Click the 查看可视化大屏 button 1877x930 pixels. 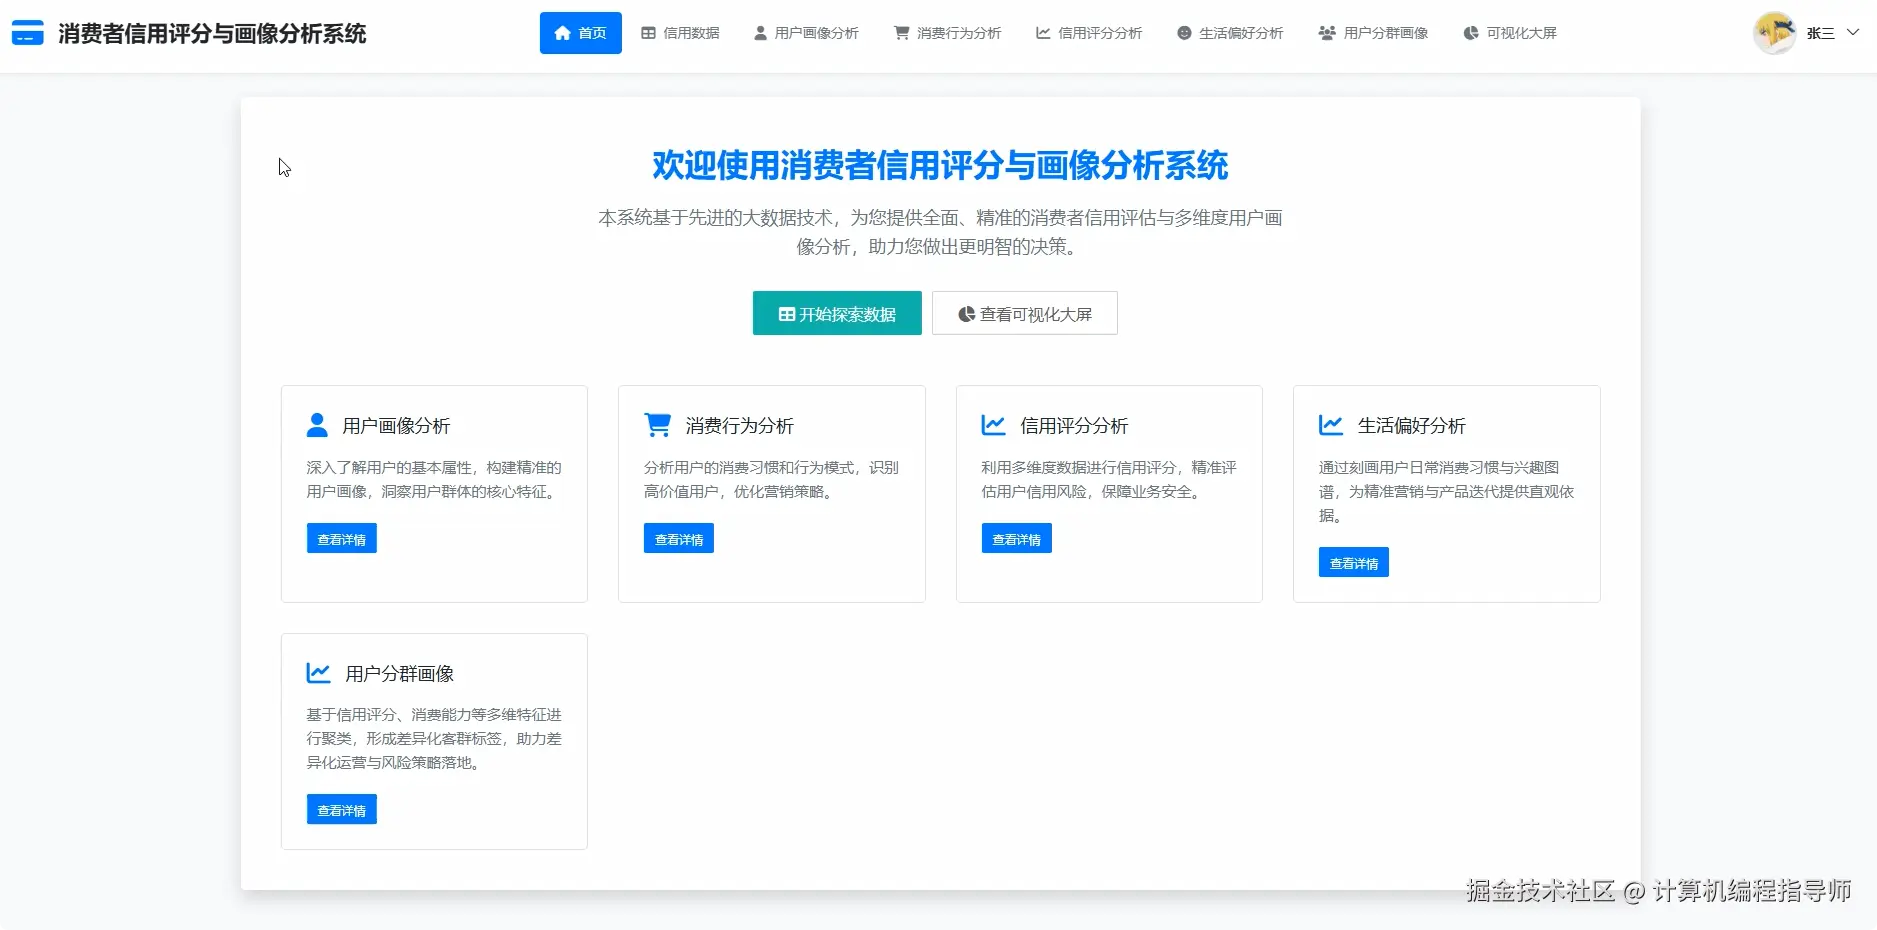[1025, 313]
